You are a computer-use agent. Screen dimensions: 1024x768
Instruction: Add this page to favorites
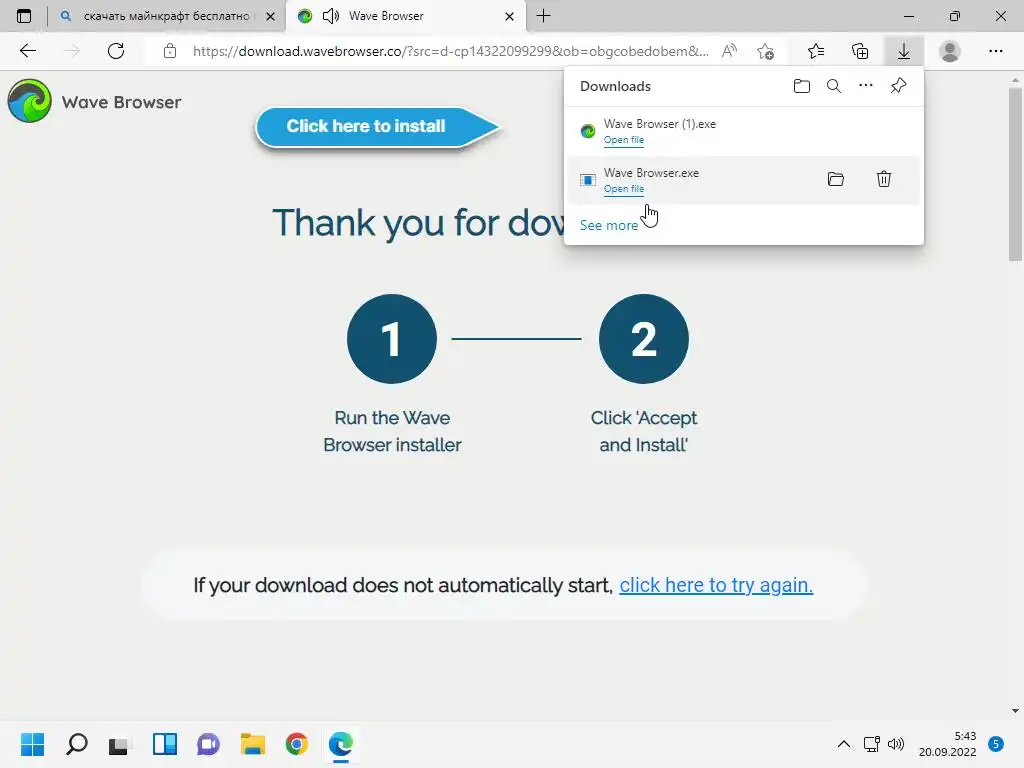click(x=765, y=51)
